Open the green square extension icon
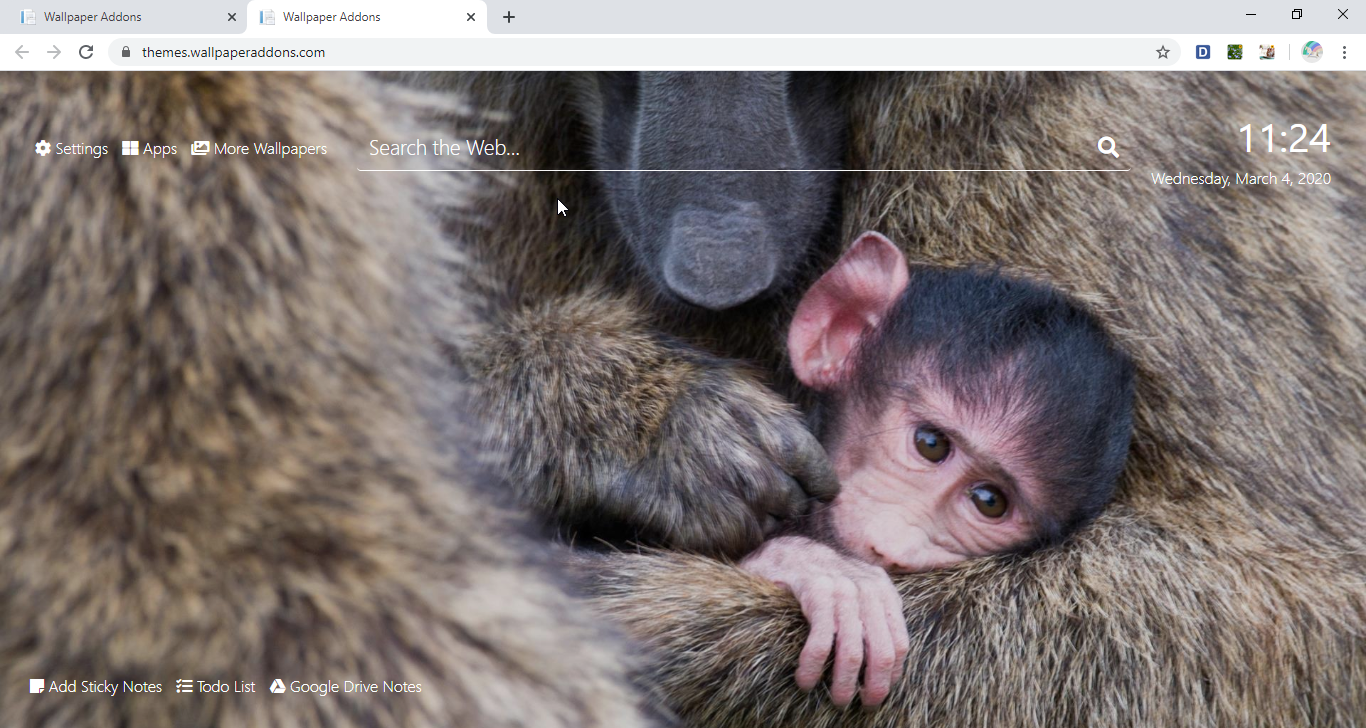 (1235, 52)
